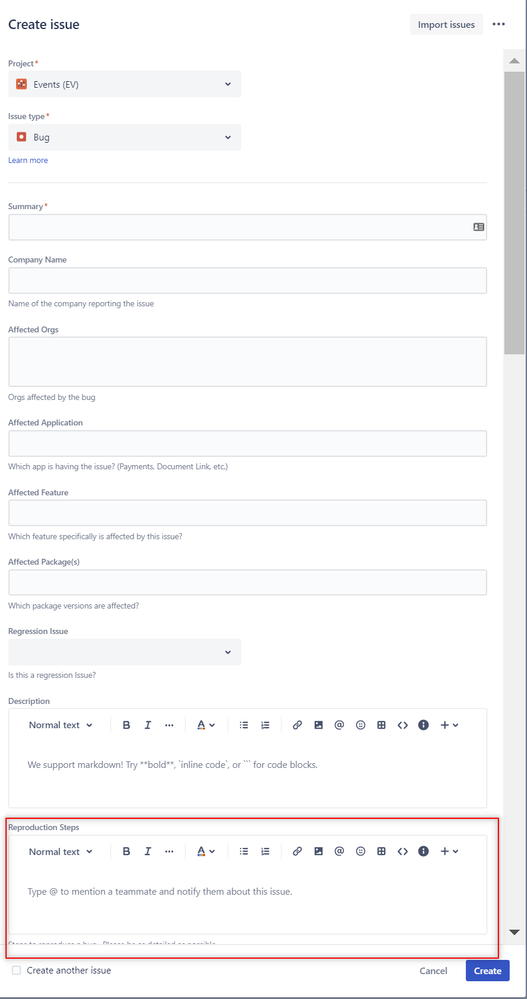Insert code snippet in Description editor

(x=402, y=725)
